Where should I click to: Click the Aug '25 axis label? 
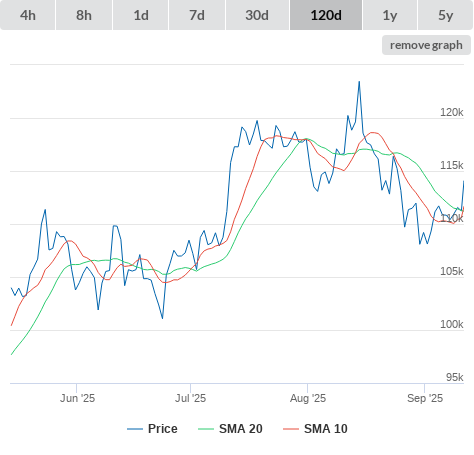pyautogui.click(x=308, y=398)
